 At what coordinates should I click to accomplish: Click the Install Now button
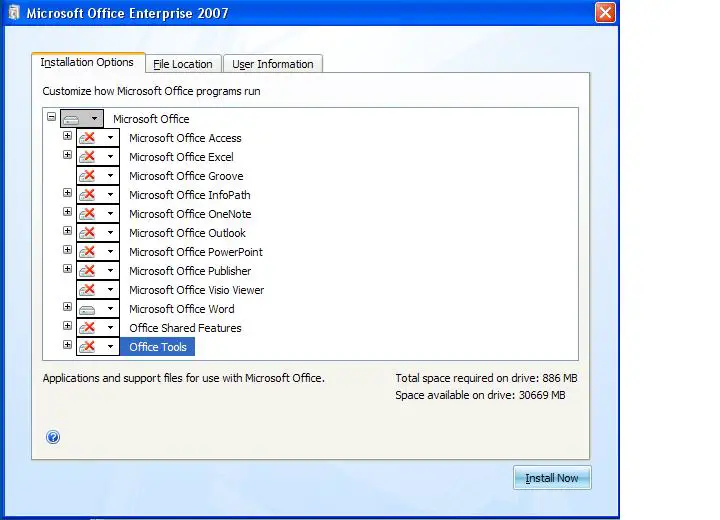(552, 478)
